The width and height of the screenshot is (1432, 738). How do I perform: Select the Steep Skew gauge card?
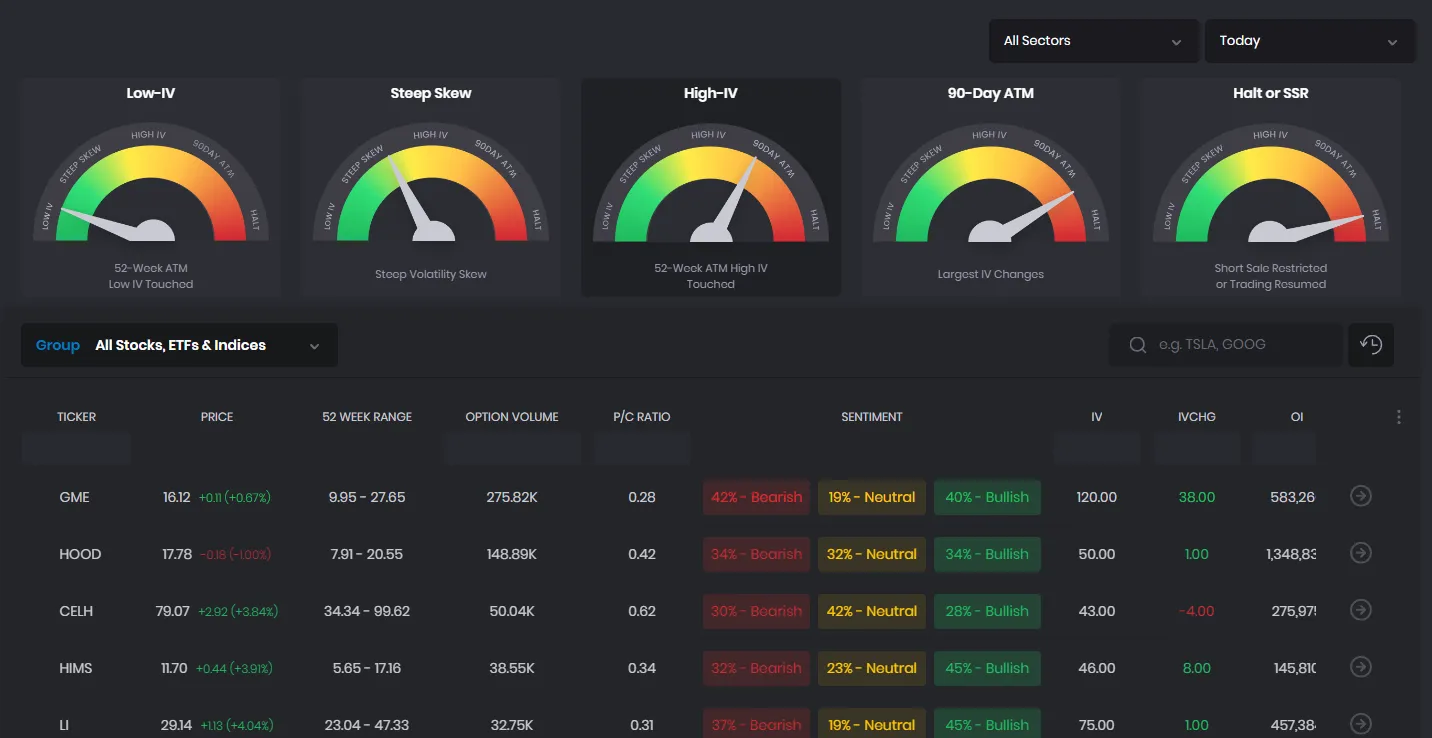tap(431, 188)
